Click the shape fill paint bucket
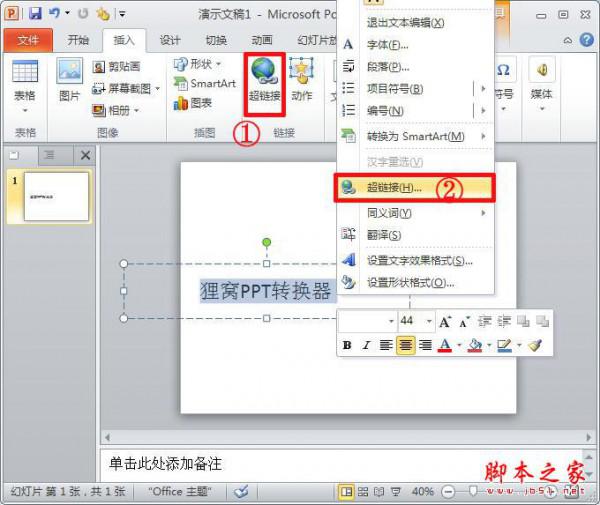Image resolution: width=600 pixels, height=505 pixels. click(x=474, y=345)
